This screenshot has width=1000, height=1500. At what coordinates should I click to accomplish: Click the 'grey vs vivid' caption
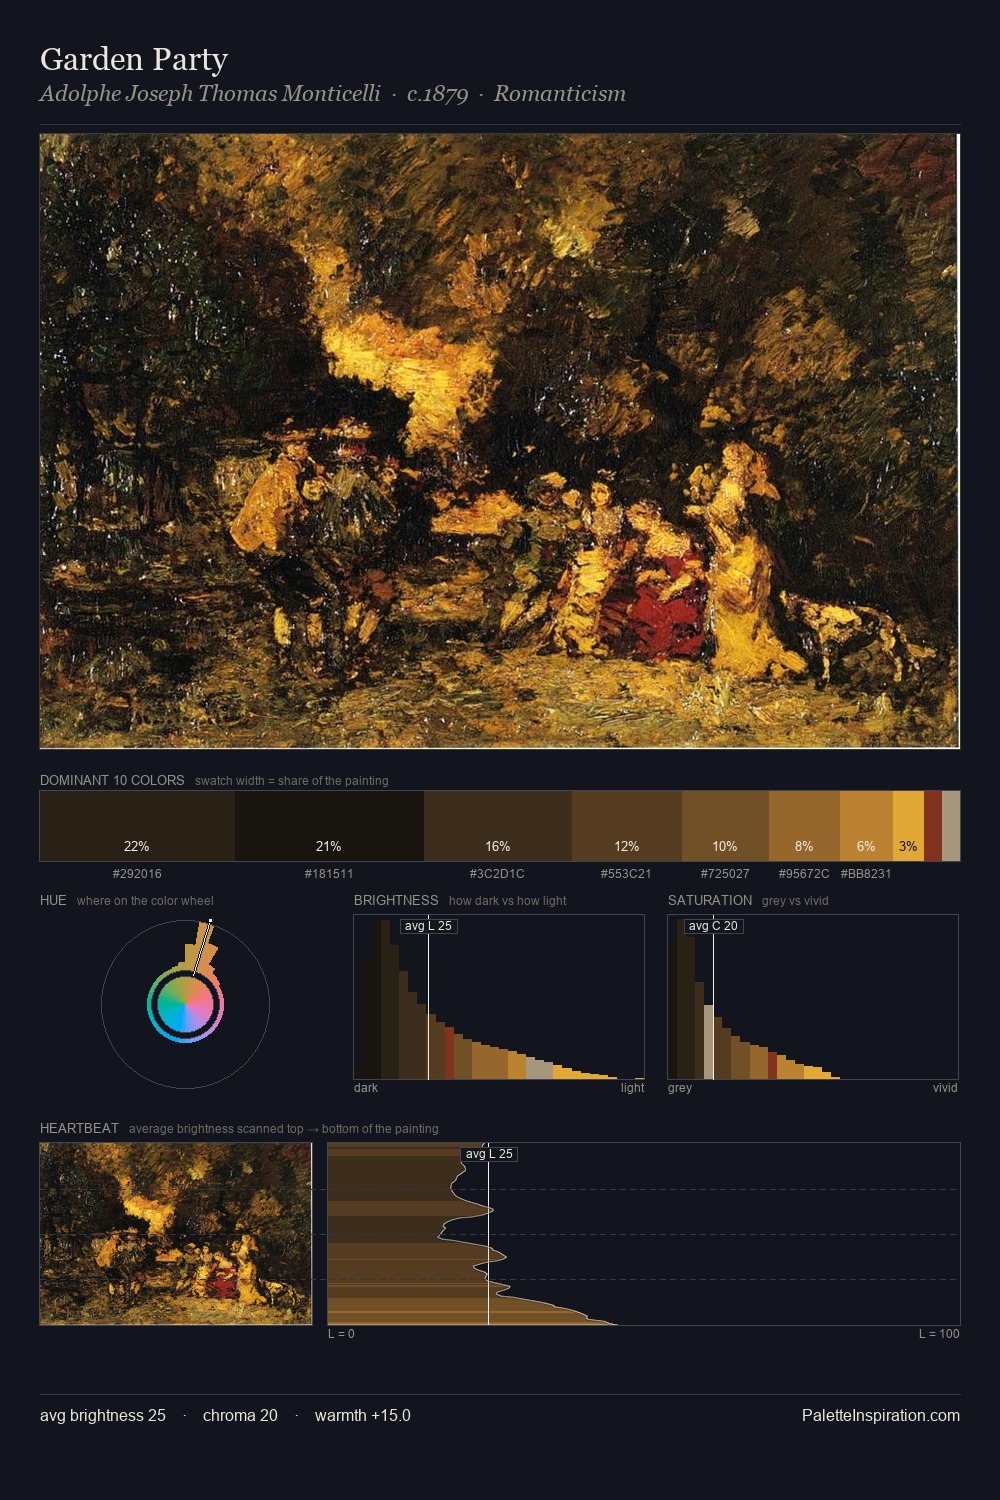[795, 901]
